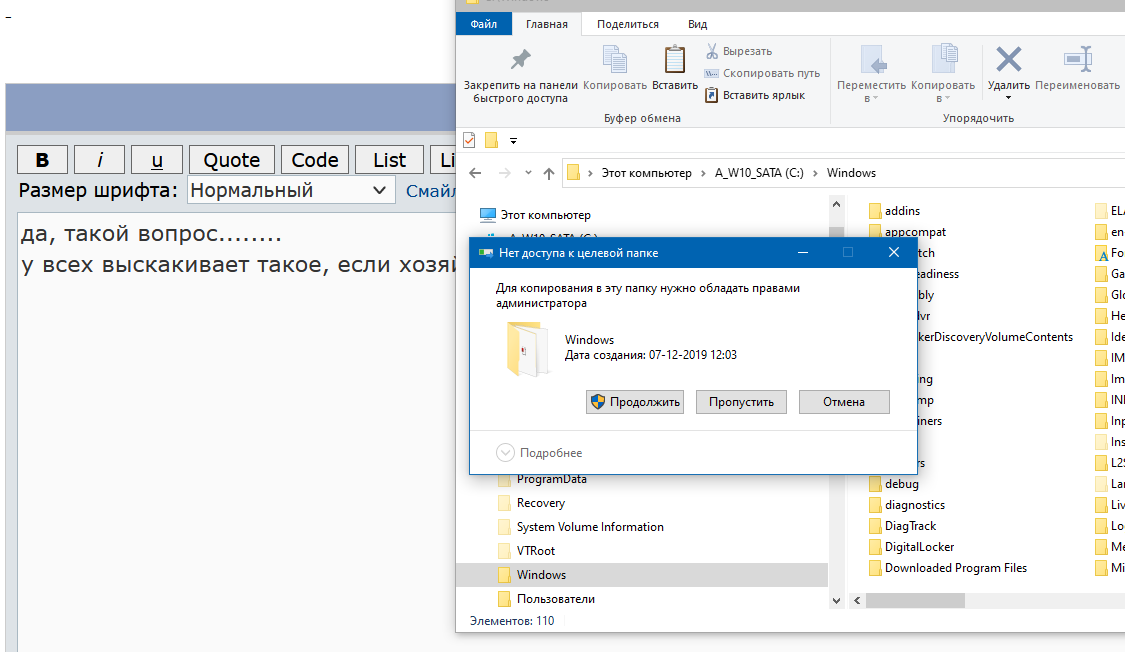Click Windows in the address bar breadcrumb
The height and width of the screenshot is (652, 1125).
851,173
